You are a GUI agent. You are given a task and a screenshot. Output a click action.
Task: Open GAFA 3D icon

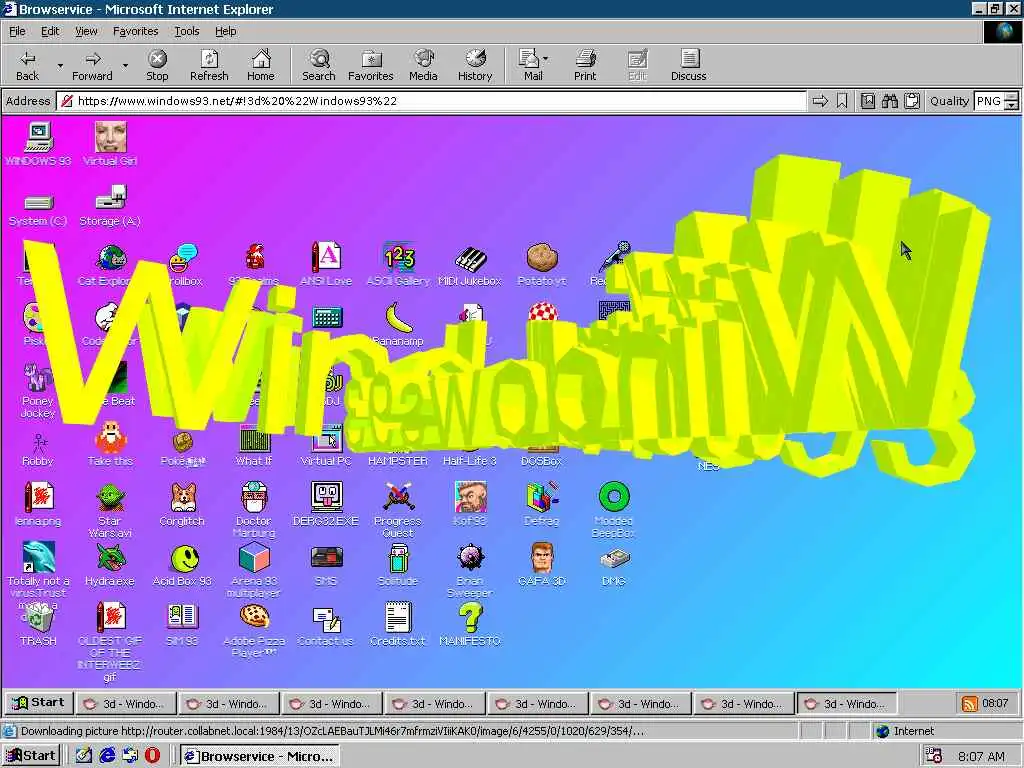(x=541, y=565)
